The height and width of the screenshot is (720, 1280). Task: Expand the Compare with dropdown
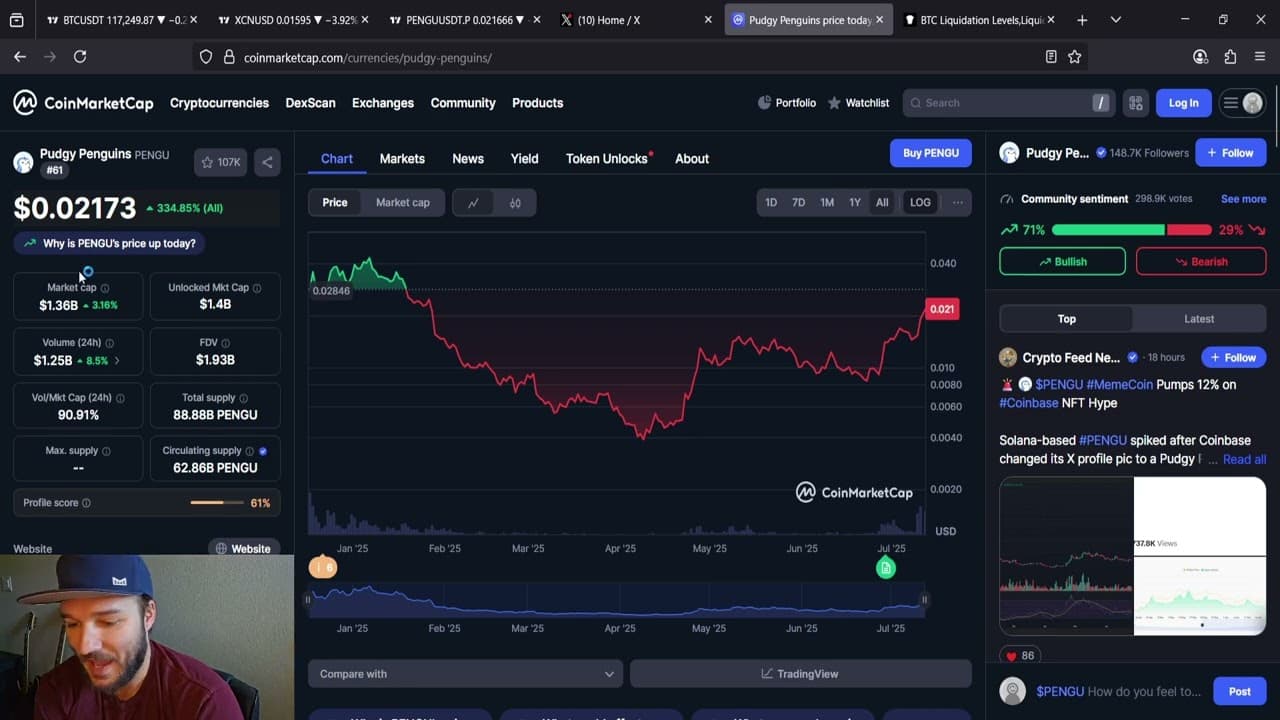pyautogui.click(x=465, y=674)
